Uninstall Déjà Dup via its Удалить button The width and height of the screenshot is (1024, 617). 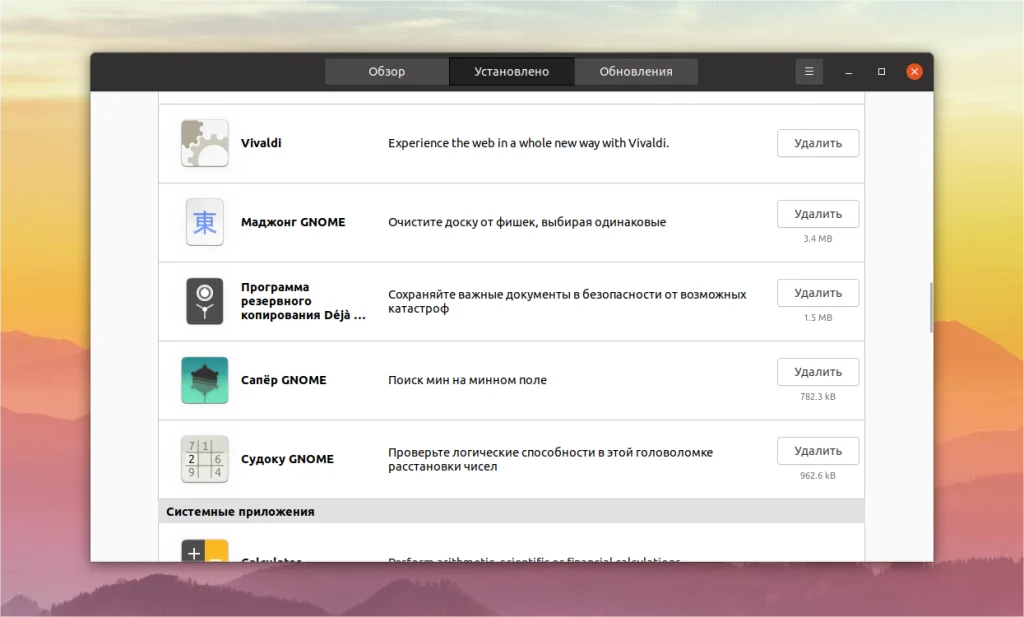pos(817,292)
